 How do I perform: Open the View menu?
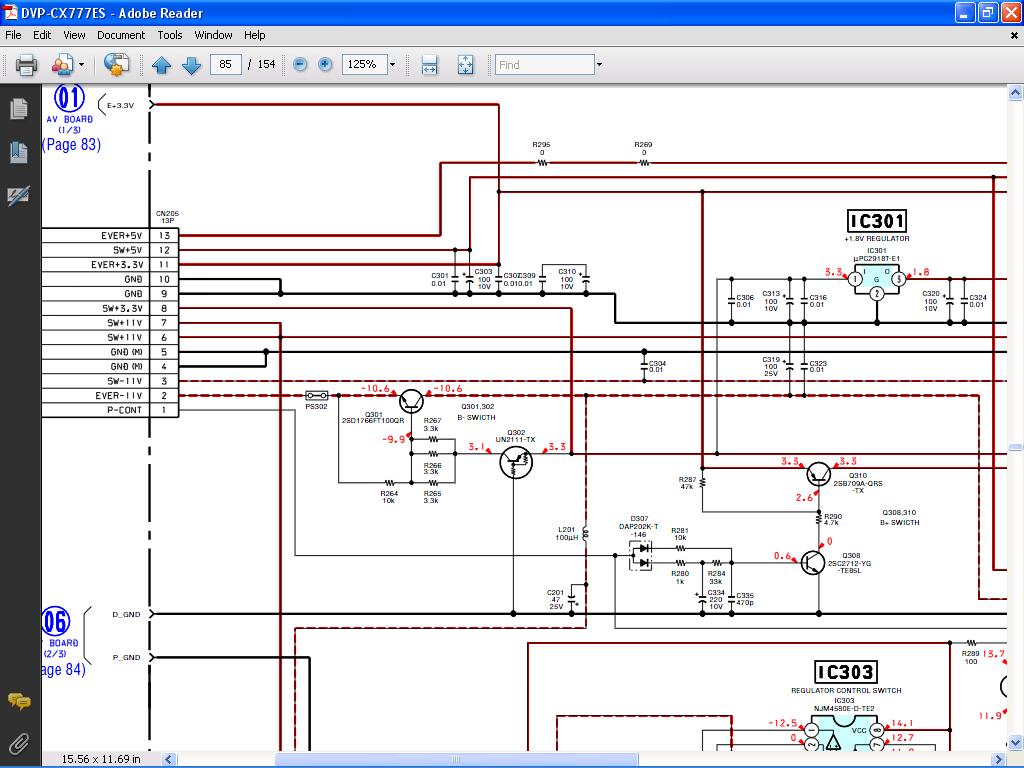point(74,35)
